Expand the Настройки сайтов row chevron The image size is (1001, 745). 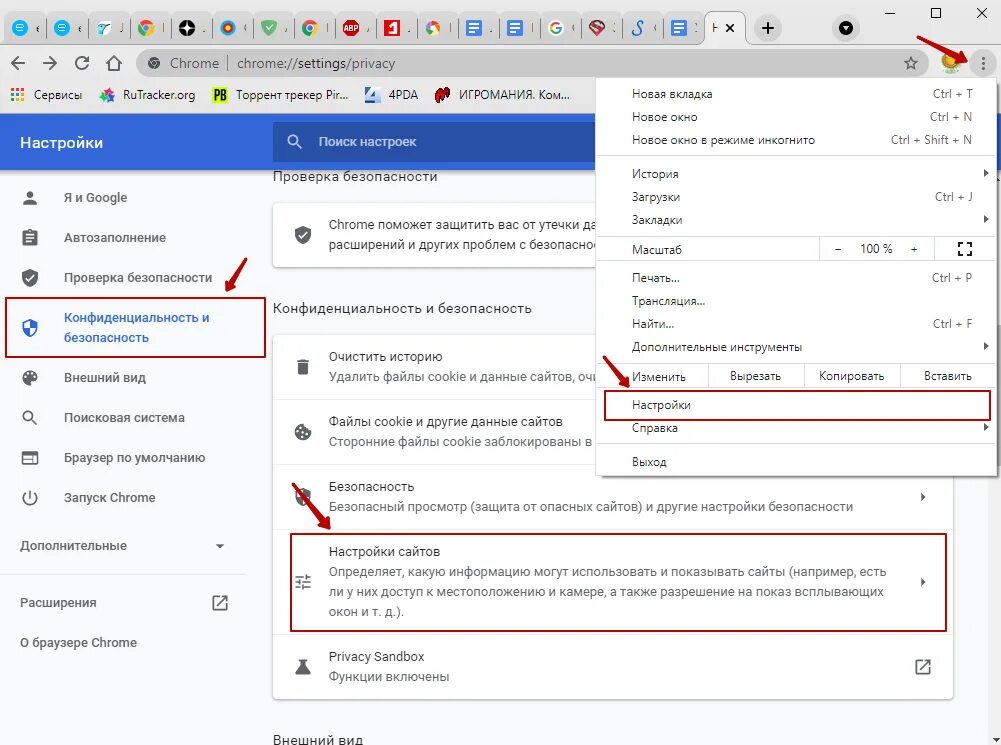coord(922,582)
